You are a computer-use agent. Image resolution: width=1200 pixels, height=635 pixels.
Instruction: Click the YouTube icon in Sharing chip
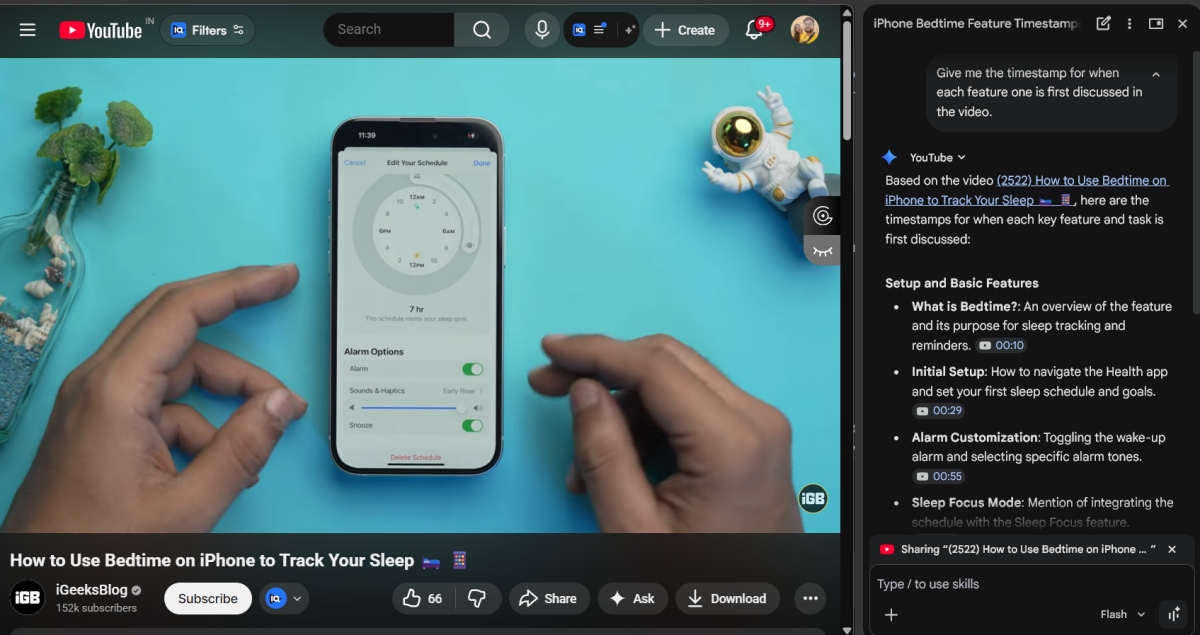click(x=886, y=549)
